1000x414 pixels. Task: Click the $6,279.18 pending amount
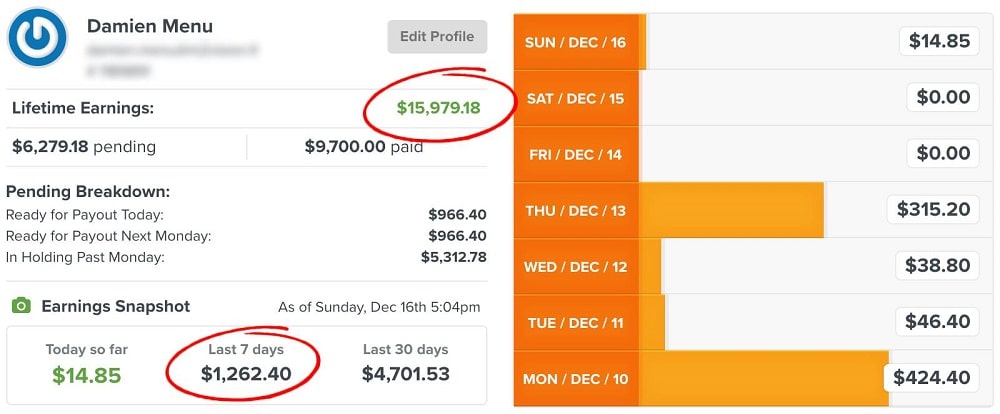50,147
